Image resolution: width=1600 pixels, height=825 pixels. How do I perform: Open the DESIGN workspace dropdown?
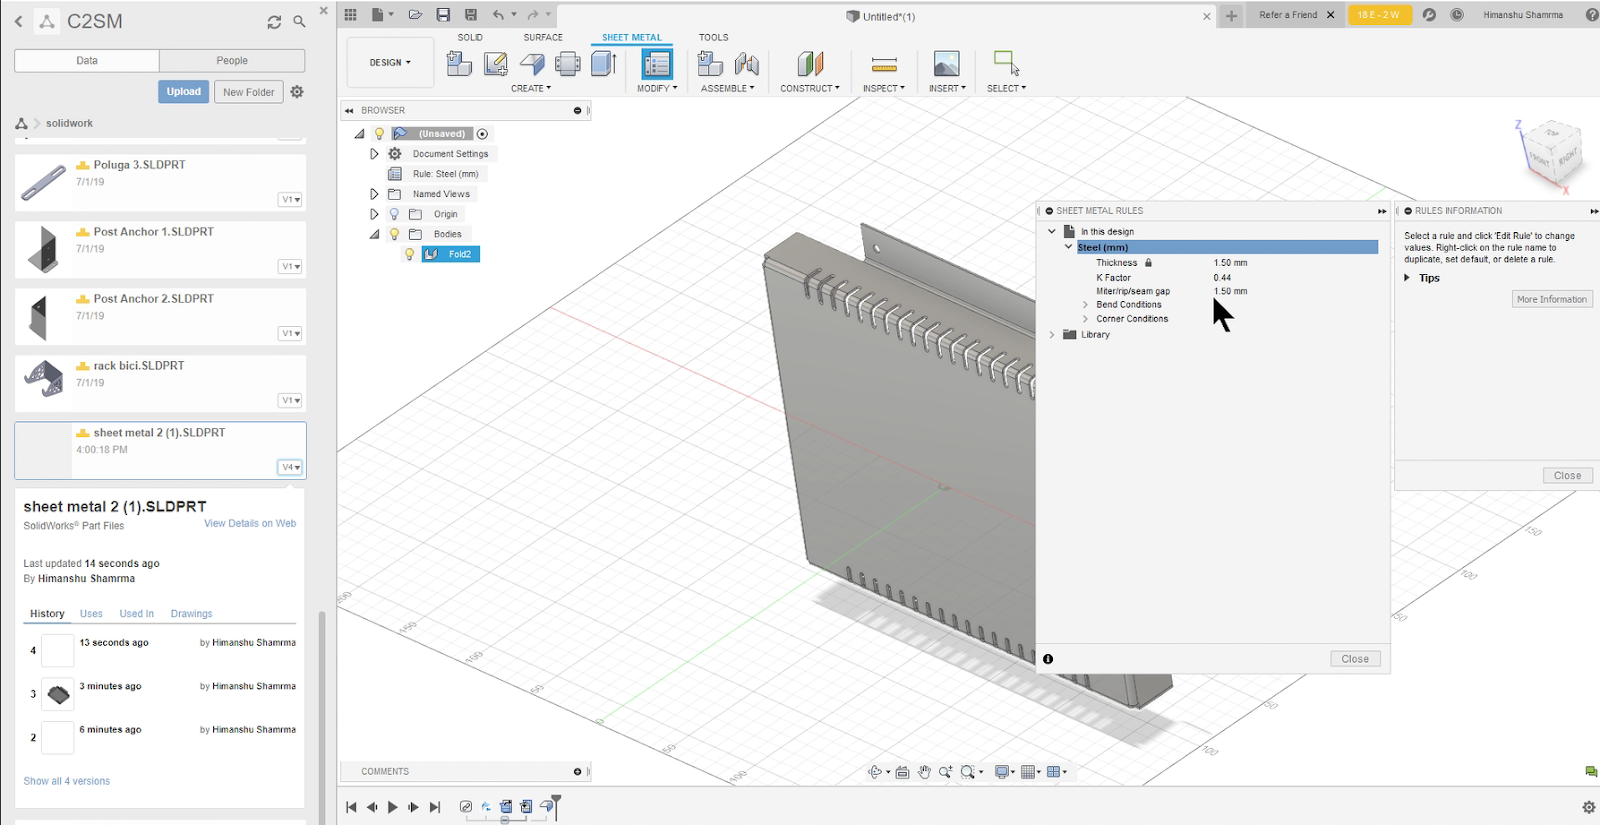coord(390,62)
